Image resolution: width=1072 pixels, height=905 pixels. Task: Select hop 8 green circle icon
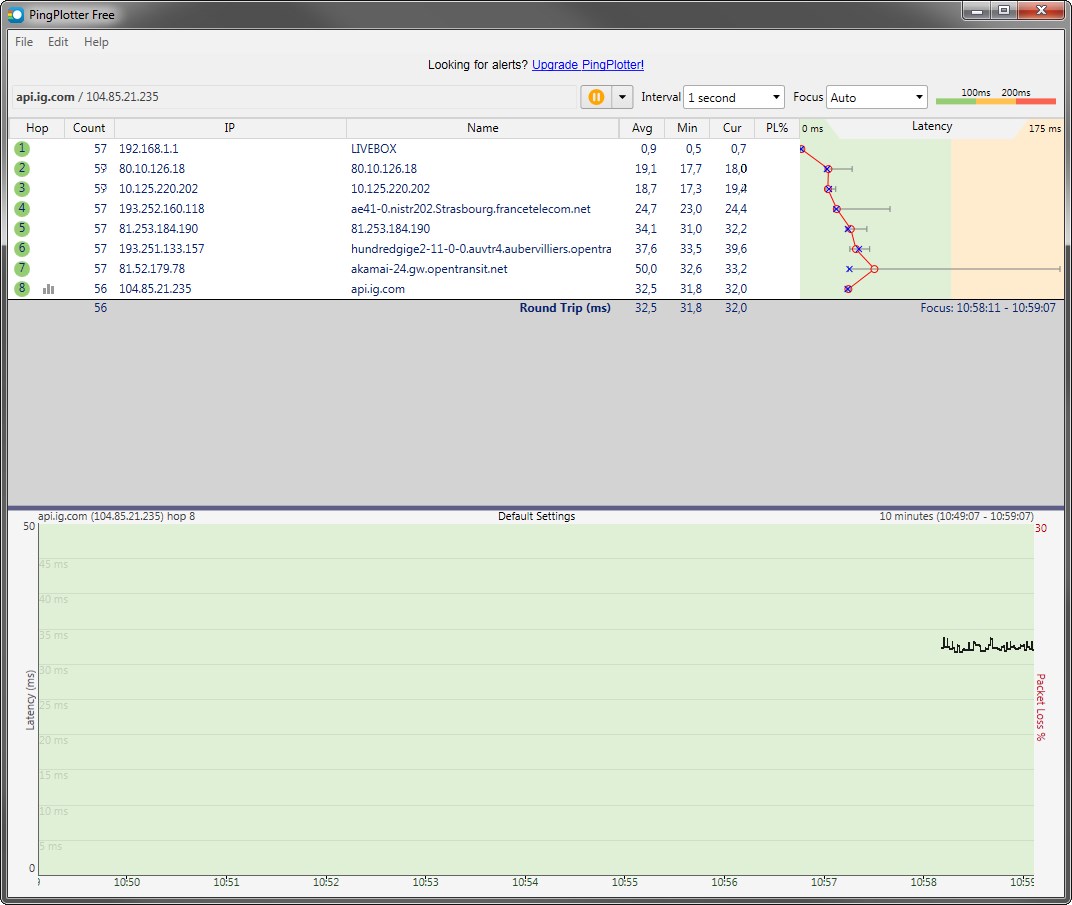click(x=22, y=288)
